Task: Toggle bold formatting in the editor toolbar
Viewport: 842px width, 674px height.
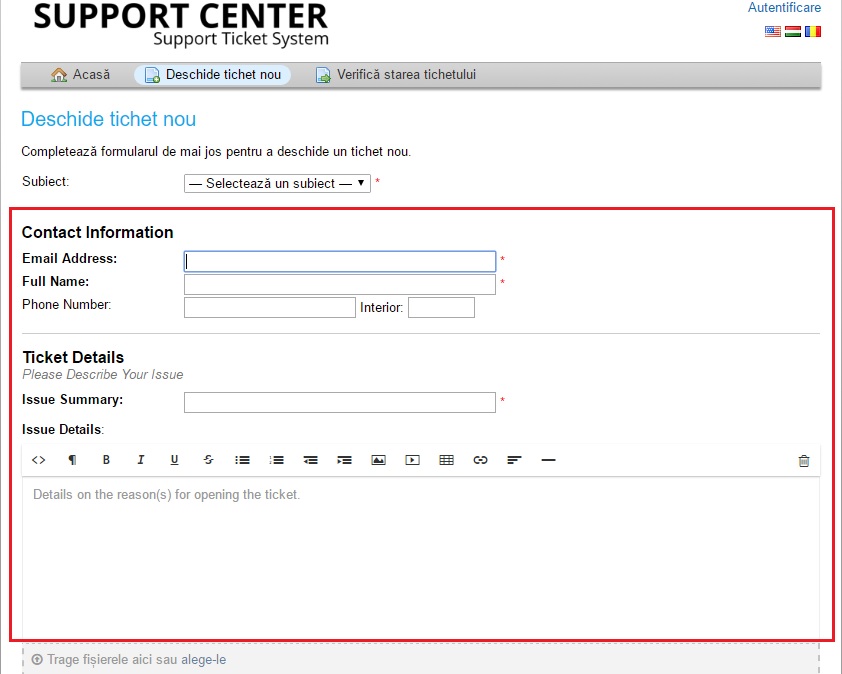Action: point(106,460)
